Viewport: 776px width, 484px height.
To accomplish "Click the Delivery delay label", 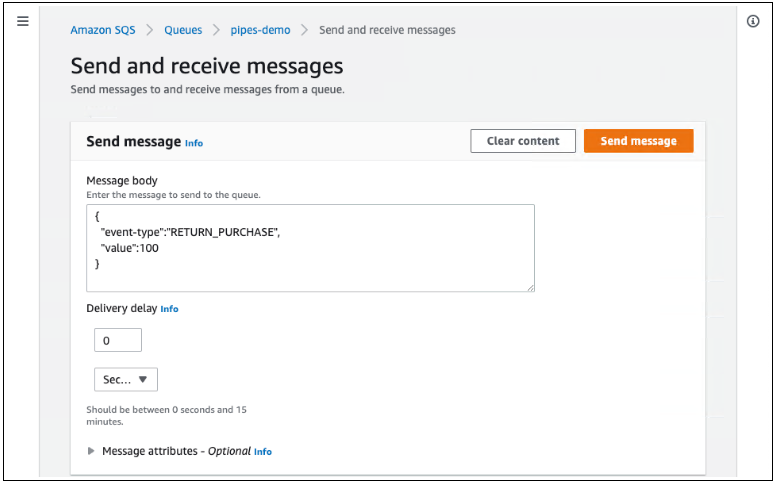I will coord(121,308).
